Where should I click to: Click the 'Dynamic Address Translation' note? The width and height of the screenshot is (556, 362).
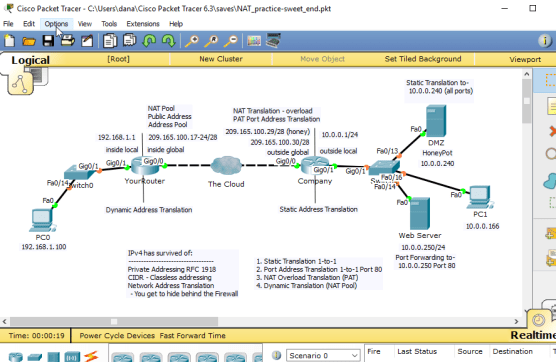click(149, 210)
